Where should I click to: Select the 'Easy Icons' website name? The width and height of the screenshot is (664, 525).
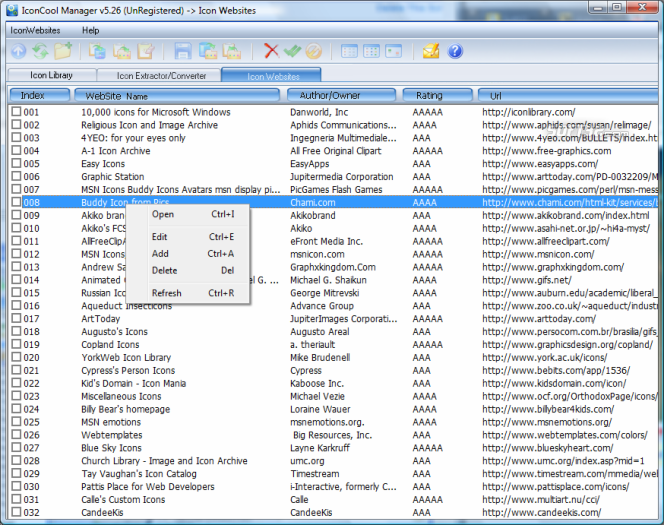coord(103,163)
